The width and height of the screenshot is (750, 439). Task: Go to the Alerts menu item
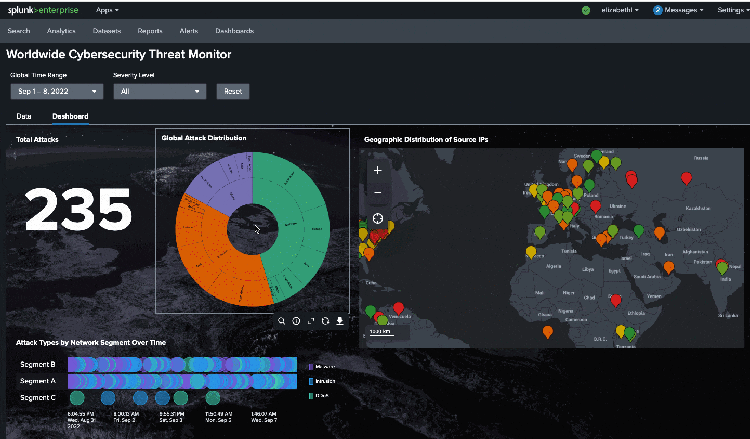tap(188, 32)
